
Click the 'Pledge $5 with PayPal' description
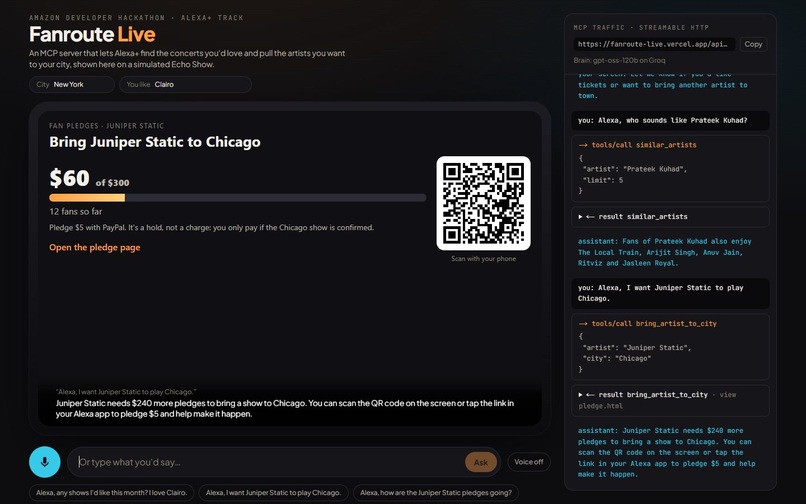pos(211,227)
